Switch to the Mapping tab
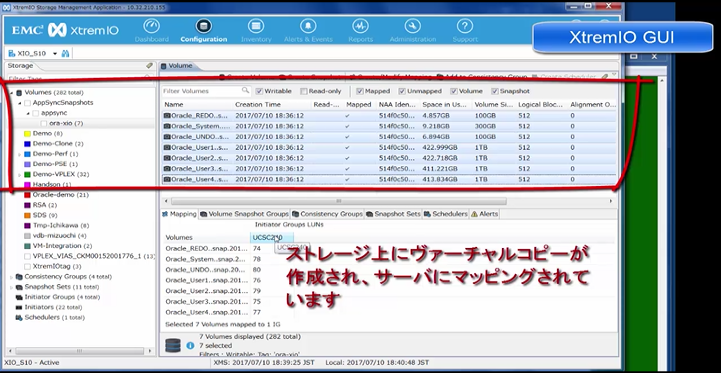Image resolution: width=721 pixels, height=373 pixels. click(179, 214)
